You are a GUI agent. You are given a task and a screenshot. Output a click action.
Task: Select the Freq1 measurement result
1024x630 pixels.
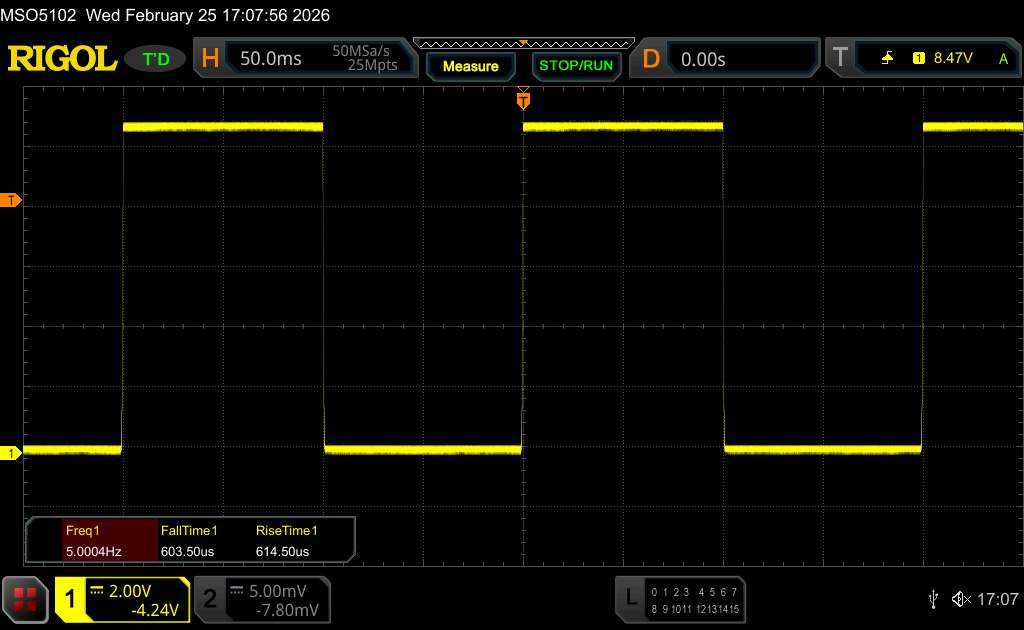coord(97,541)
